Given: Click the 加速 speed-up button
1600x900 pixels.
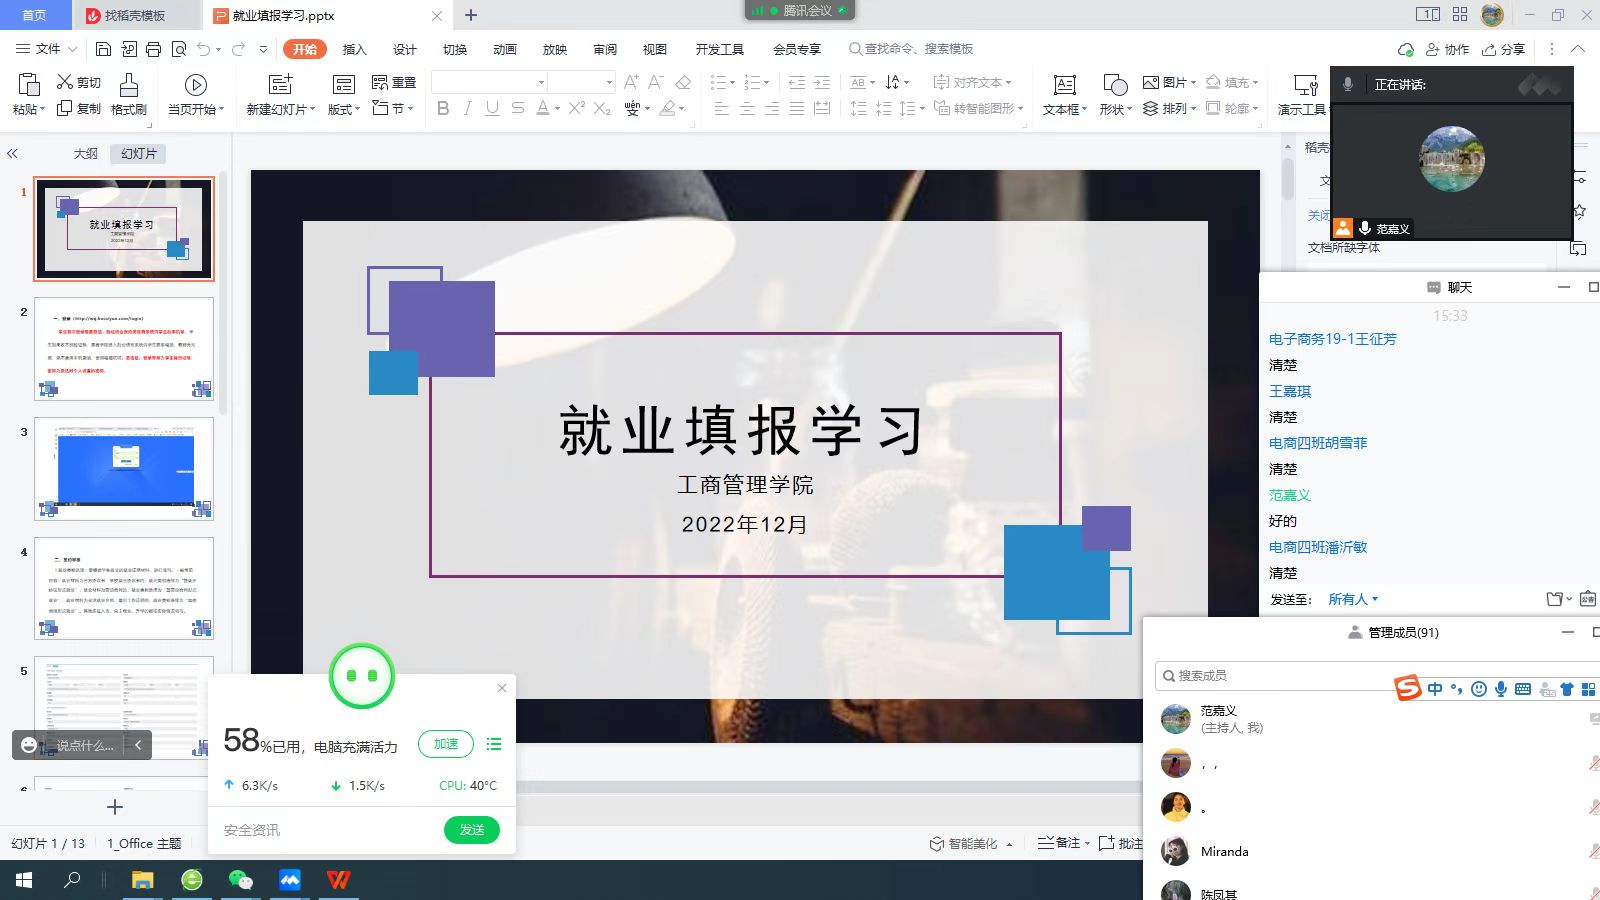Looking at the screenshot, I should coord(446,744).
